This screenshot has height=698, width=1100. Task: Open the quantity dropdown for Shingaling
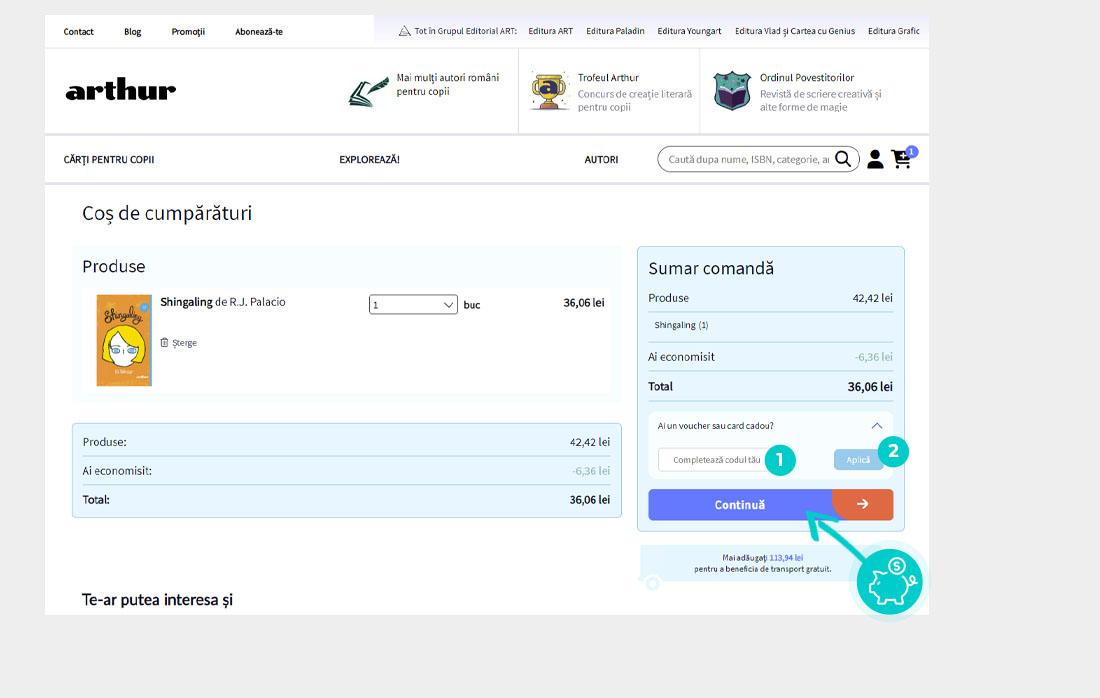[x=413, y=304]
